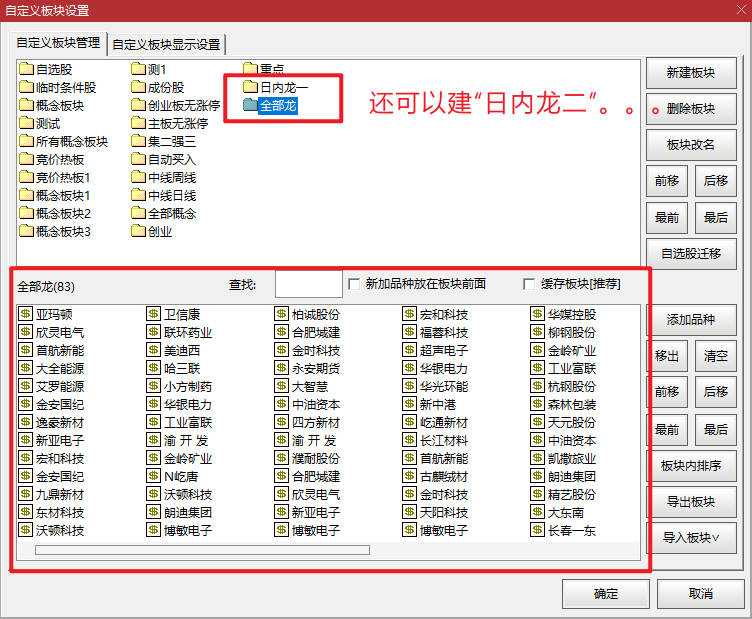Close the 自定义板块设置 dialog
752x619 pixels.
pyautogui.click(x=742, y=10)
